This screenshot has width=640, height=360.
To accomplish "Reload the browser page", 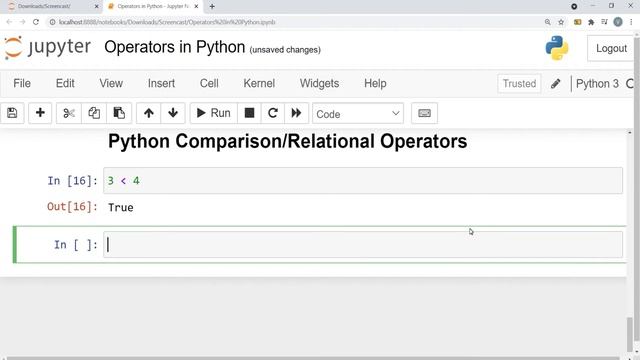I will (36, 22).
